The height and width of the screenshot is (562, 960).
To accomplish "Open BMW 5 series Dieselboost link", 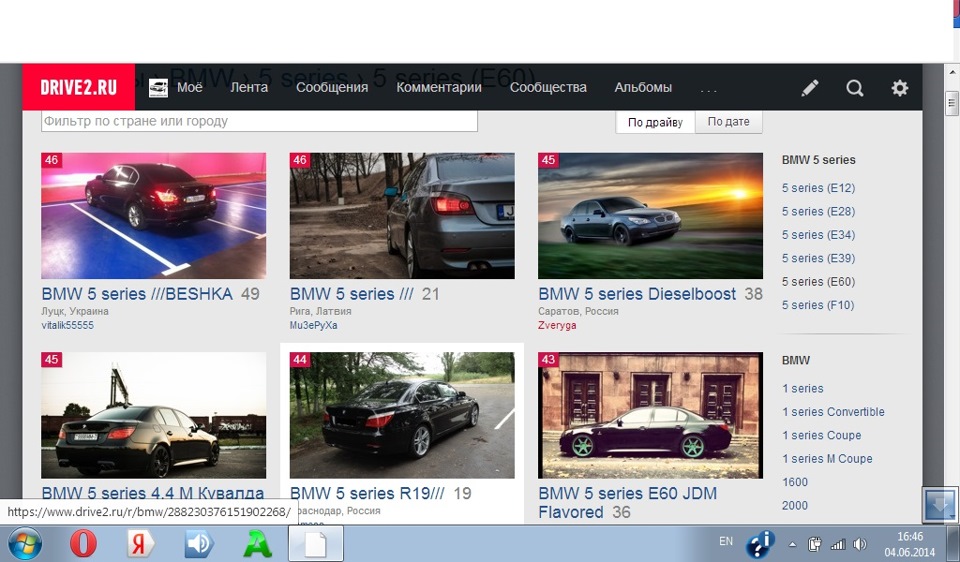I will (637, 294).
